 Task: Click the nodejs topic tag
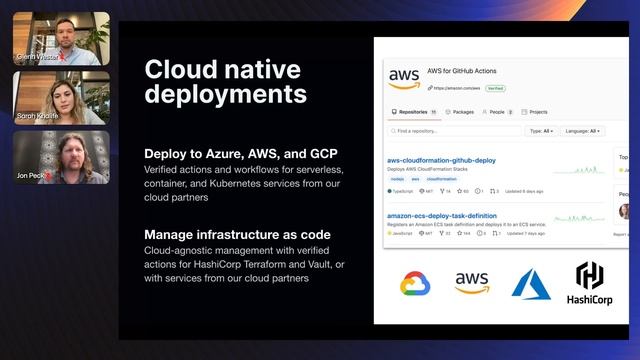click(x=397, y=179)
